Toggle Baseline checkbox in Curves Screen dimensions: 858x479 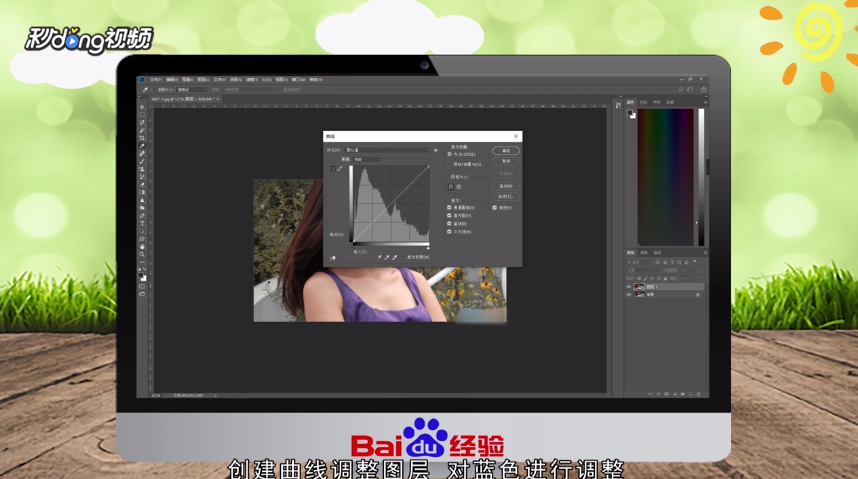click(x=449, y=224)
